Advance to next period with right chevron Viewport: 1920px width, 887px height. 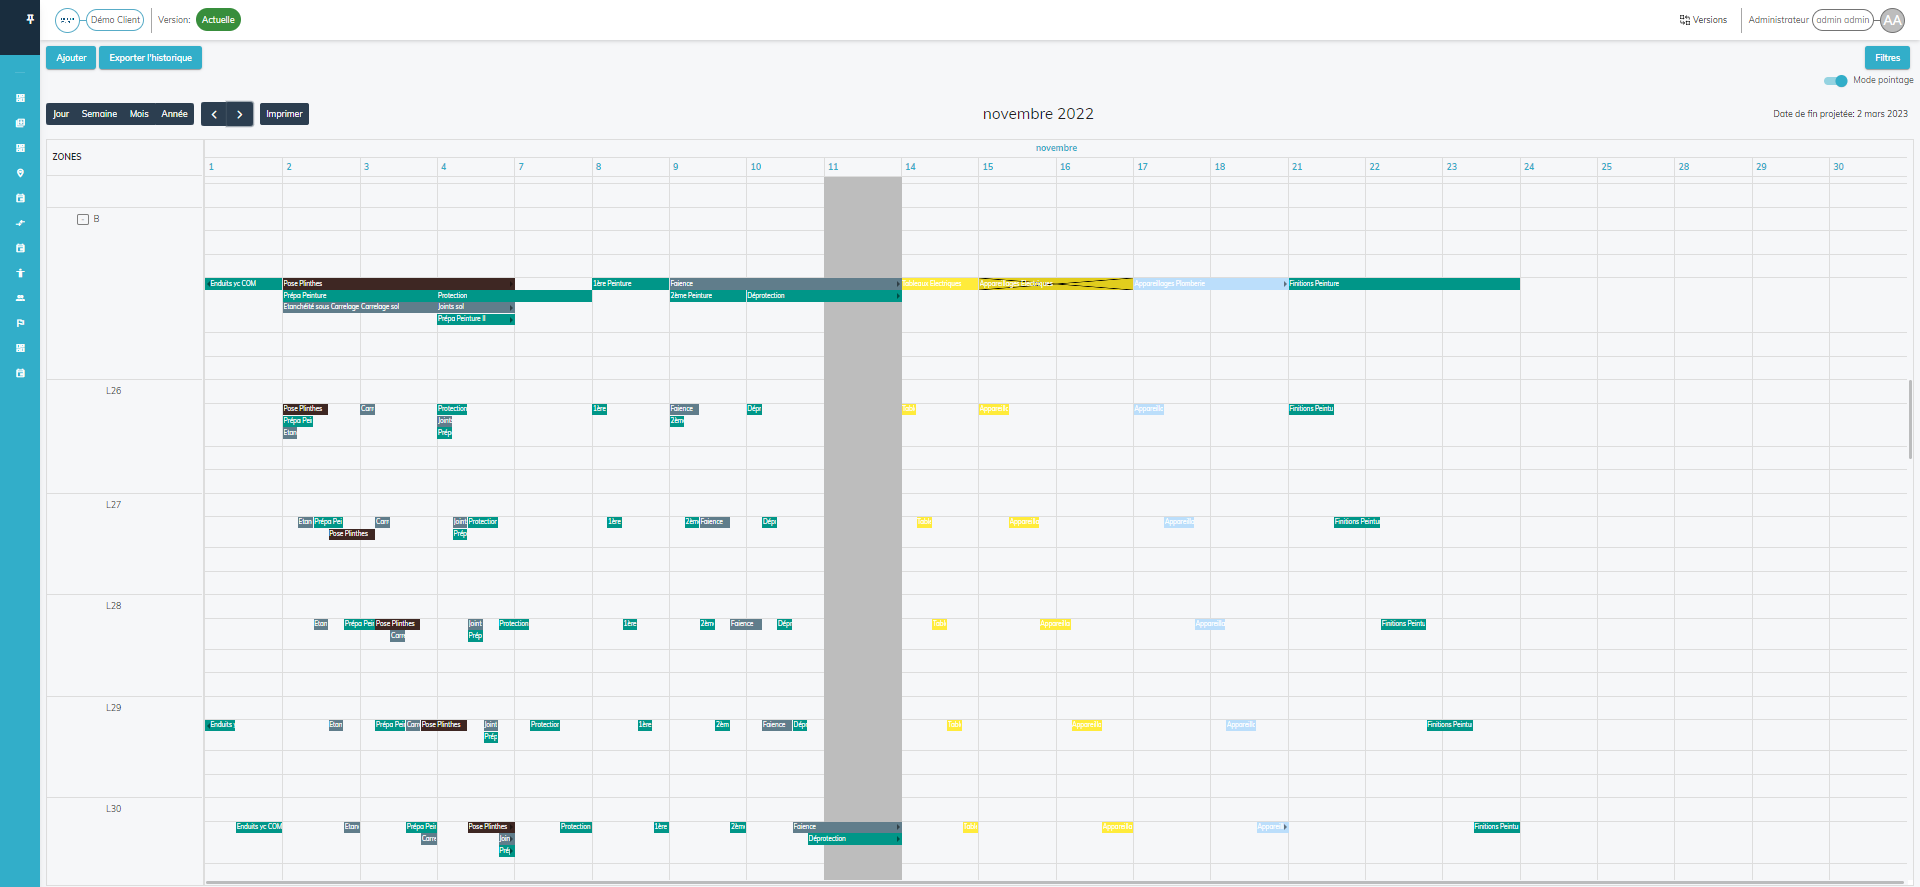coord(240,114)
